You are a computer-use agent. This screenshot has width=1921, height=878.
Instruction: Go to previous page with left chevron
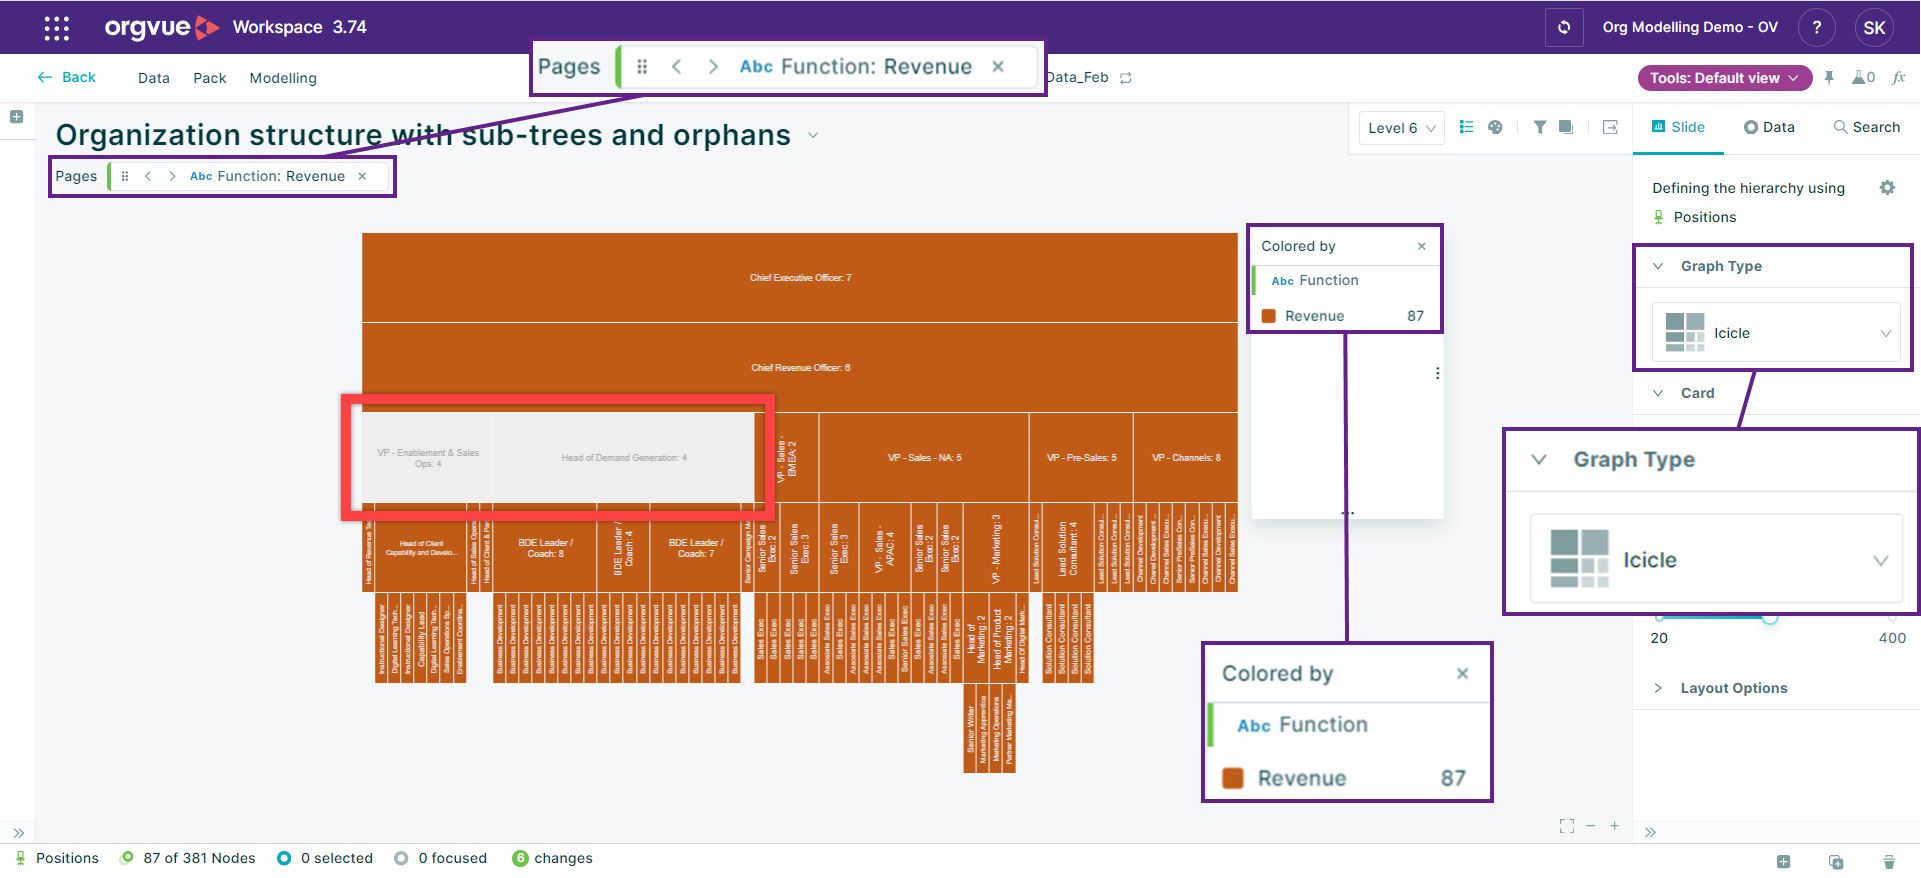point(148,176)
